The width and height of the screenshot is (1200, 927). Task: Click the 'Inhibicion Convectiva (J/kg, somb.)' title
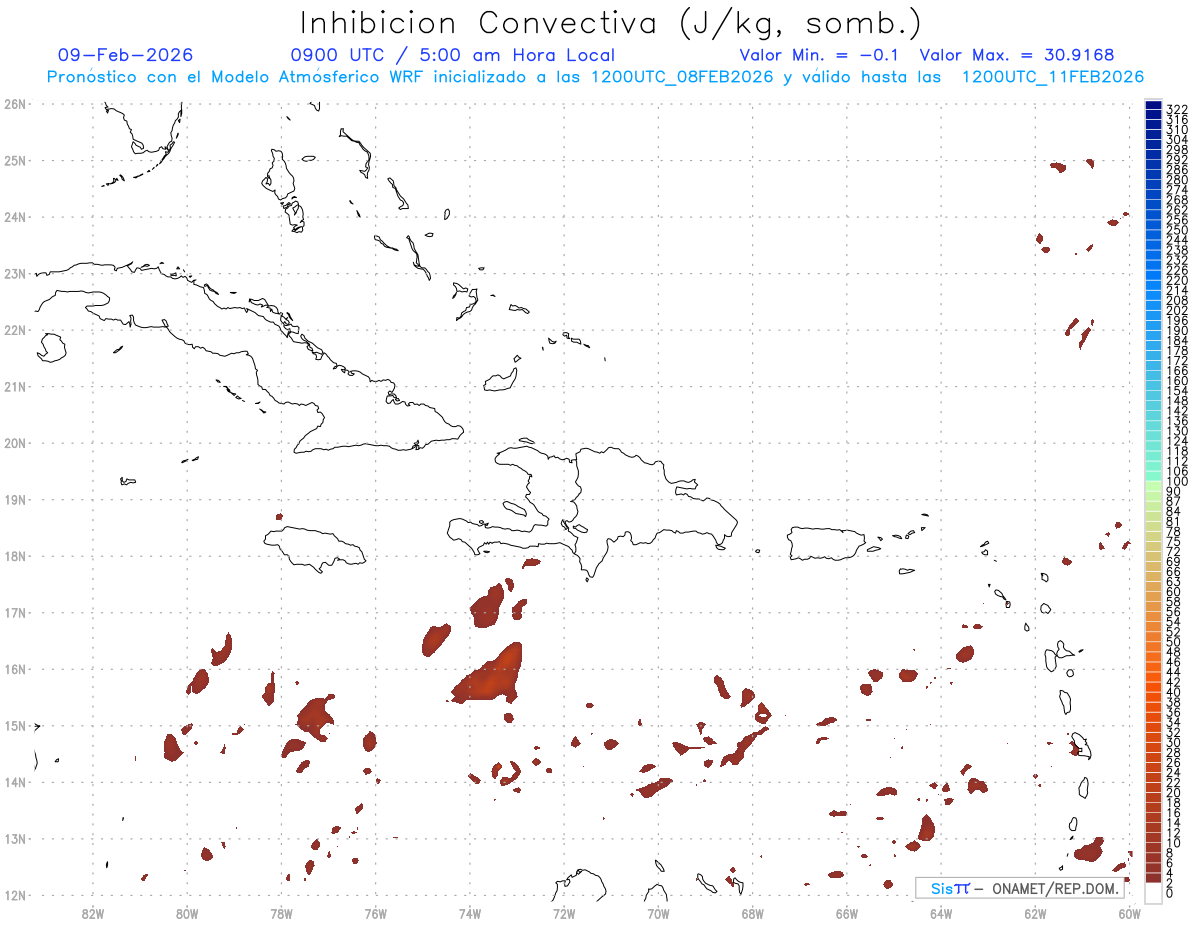pos(611,23)
